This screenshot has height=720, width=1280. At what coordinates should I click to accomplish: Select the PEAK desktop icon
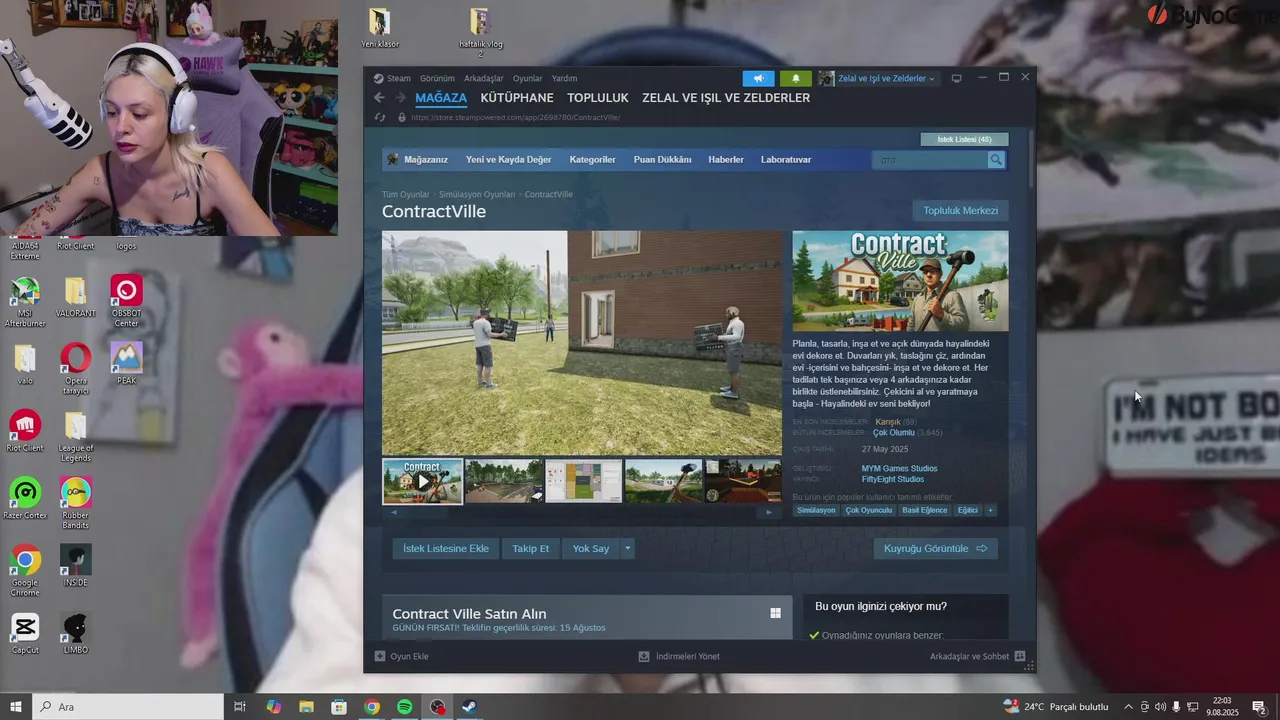click(x=126, y=363)
